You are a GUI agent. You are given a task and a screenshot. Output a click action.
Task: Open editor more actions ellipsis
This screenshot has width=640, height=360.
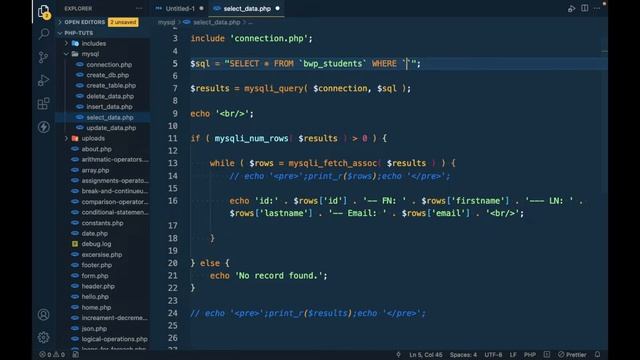[x=597, y=8]
